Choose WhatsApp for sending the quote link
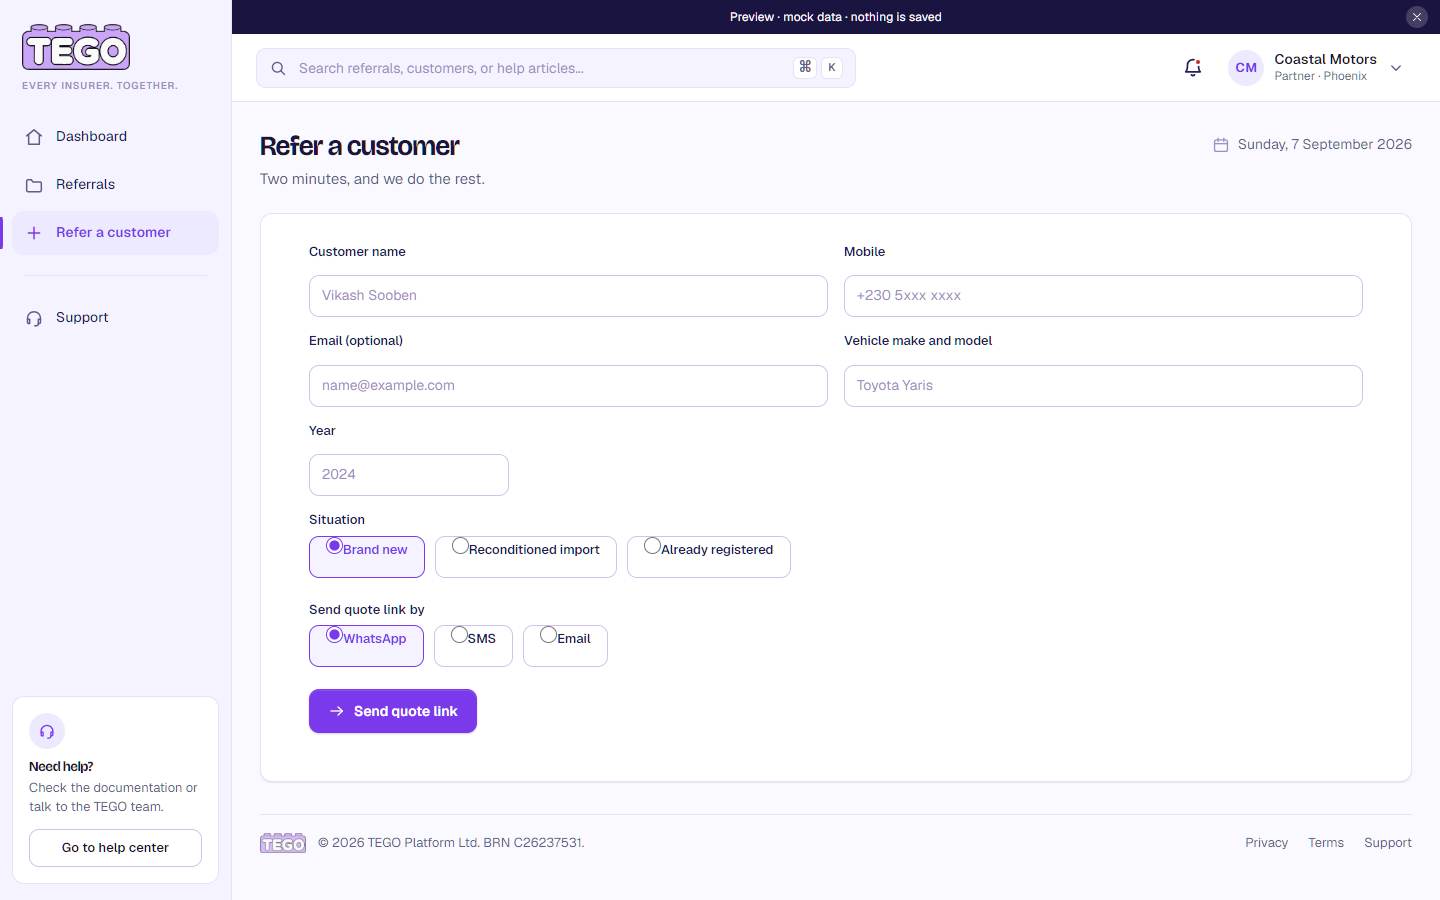 pyautogui.click(x=366, y=646)
